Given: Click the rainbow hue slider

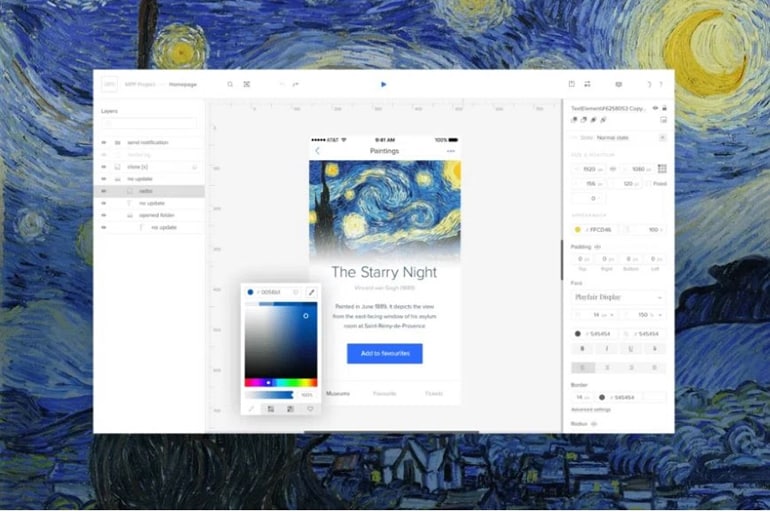Looking at the screenshot, I should tap(281, 383).
